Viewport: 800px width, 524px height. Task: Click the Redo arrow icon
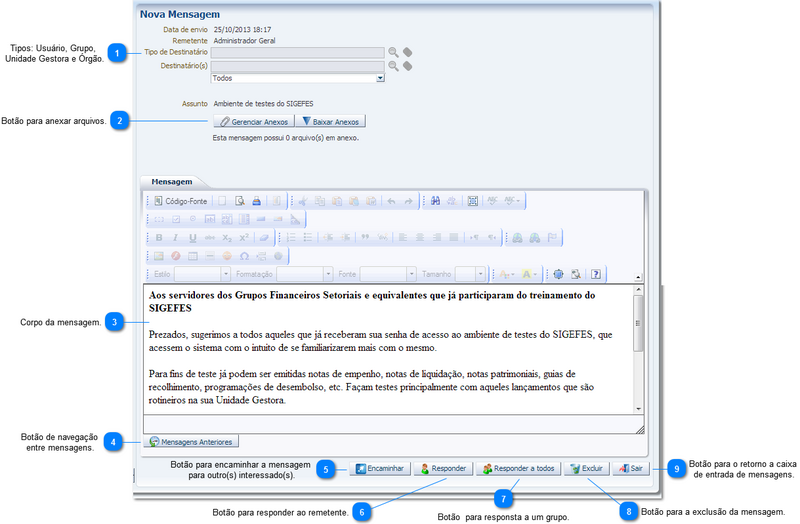(x=408, y=201)
